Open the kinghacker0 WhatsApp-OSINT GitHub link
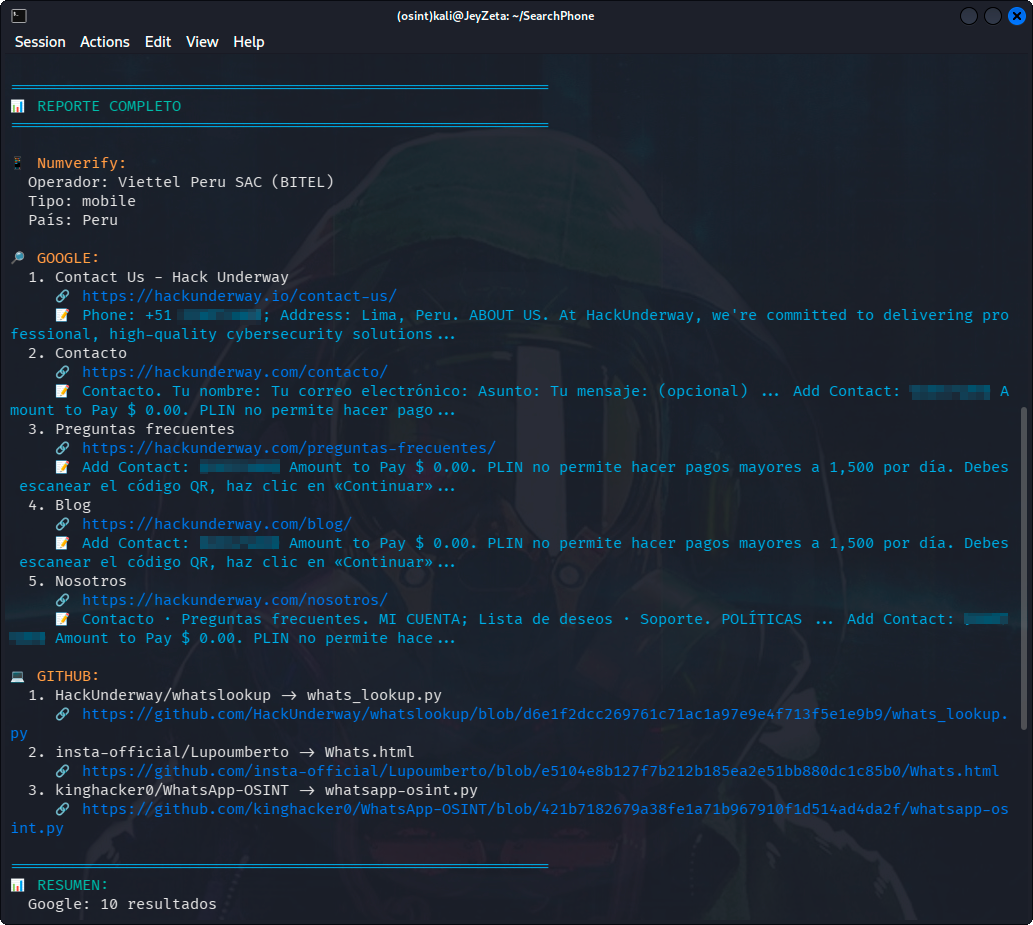 point(545,809)
